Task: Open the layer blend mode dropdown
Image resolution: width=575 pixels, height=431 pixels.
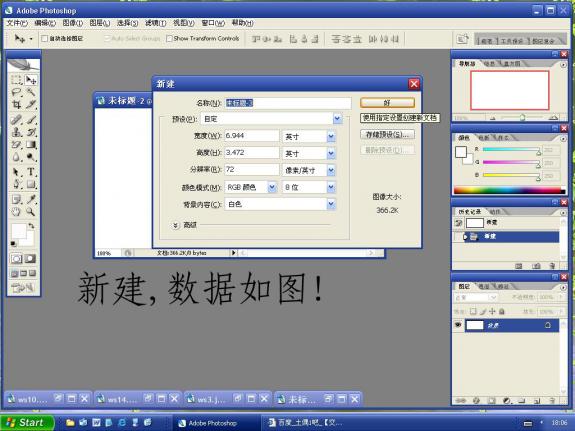Action: click(x=476, y=297)
